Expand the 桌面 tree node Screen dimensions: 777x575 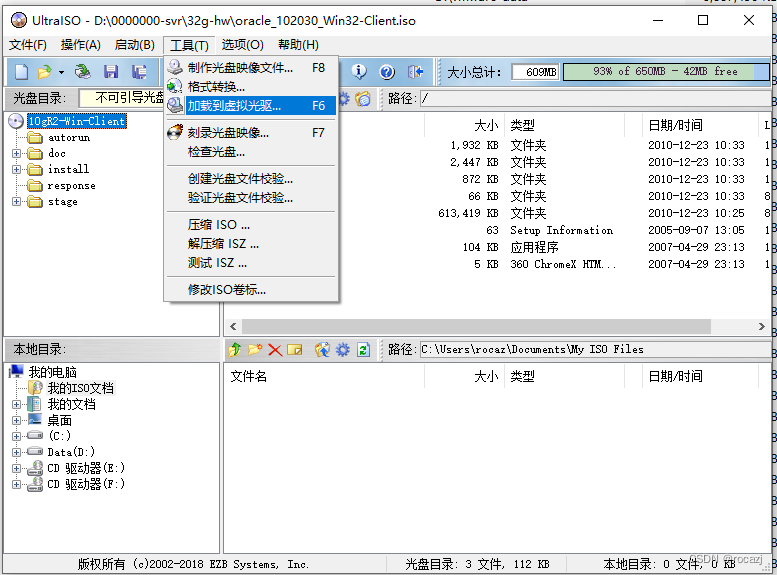tap(16, 420)
